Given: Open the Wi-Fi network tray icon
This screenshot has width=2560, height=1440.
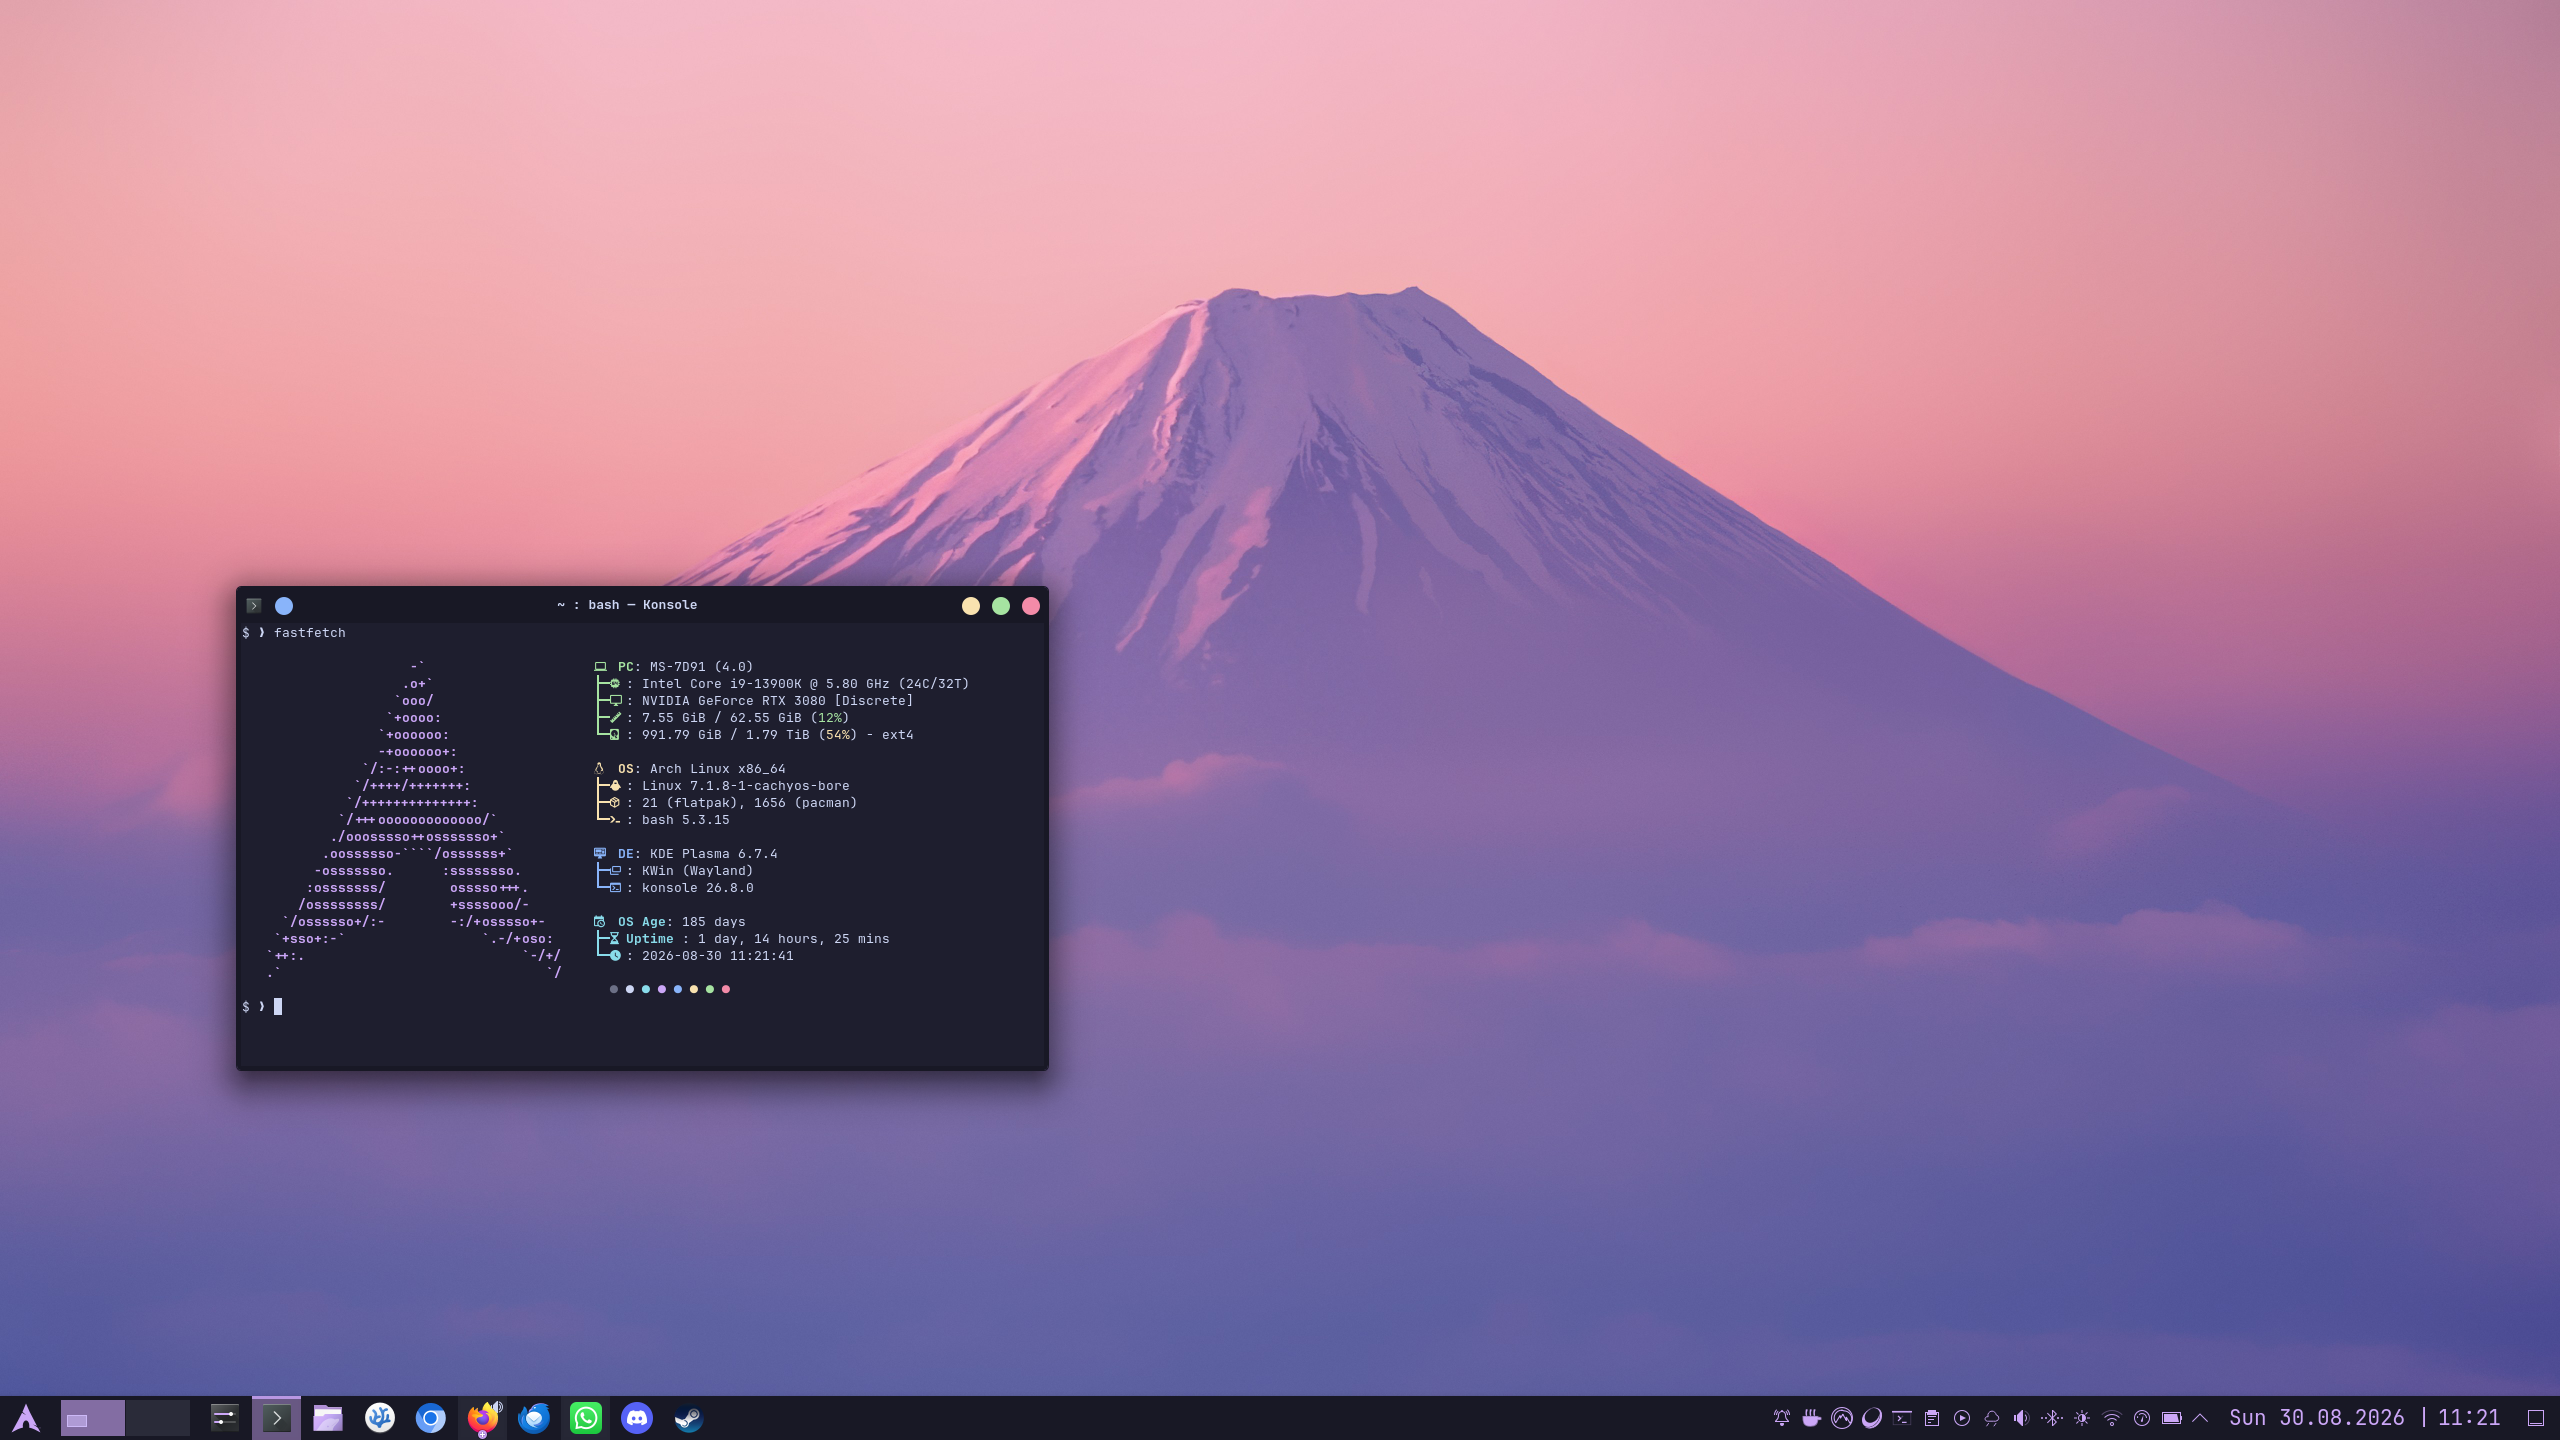Looking at the screenshot, I should pyautogui.click(x=2112, y=1418).
